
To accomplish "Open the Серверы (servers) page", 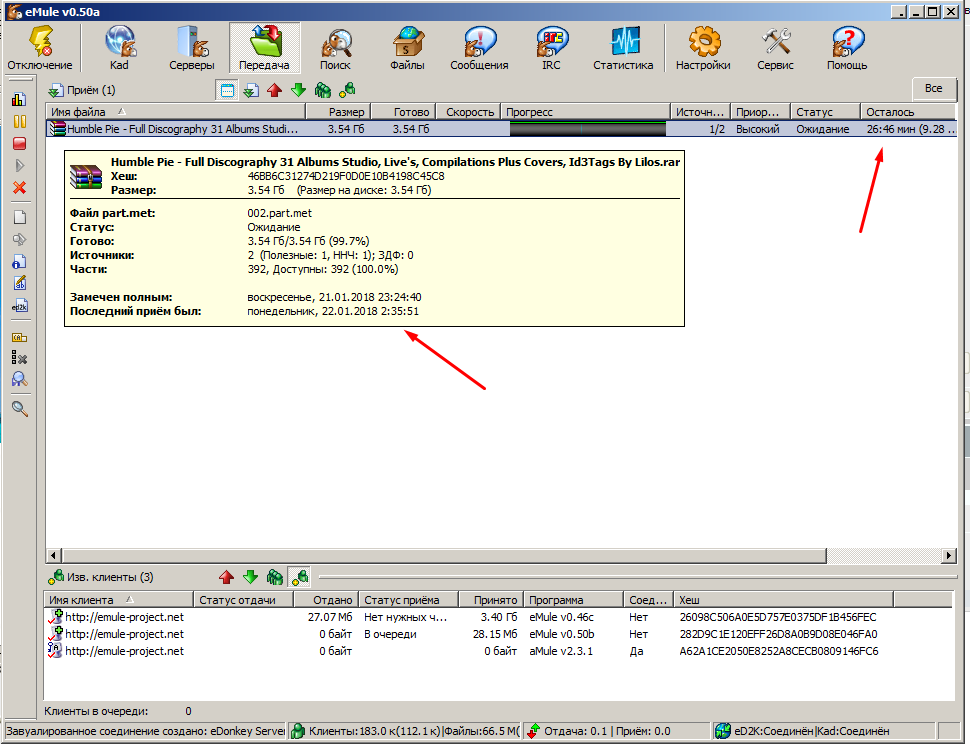I will coord(192,48).
